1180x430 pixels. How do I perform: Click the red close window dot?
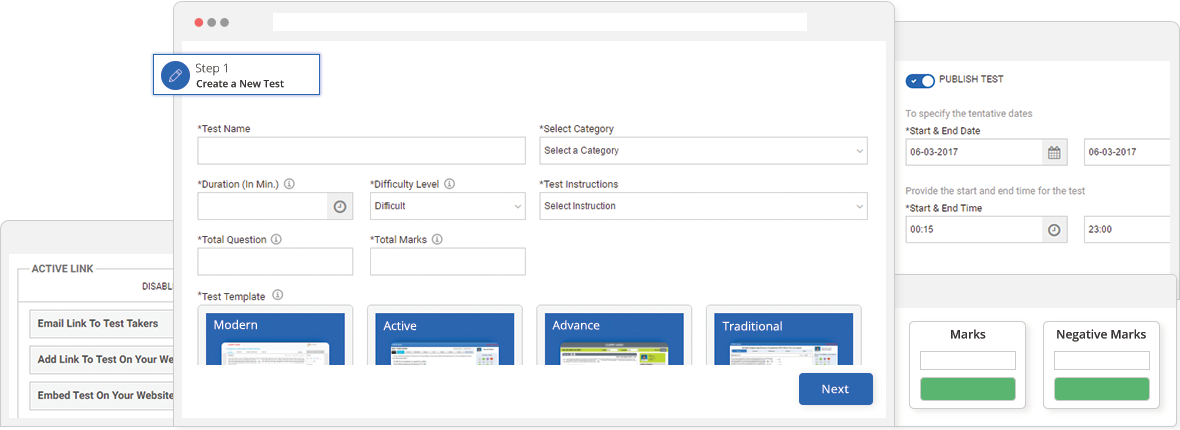tap(199, 22)
